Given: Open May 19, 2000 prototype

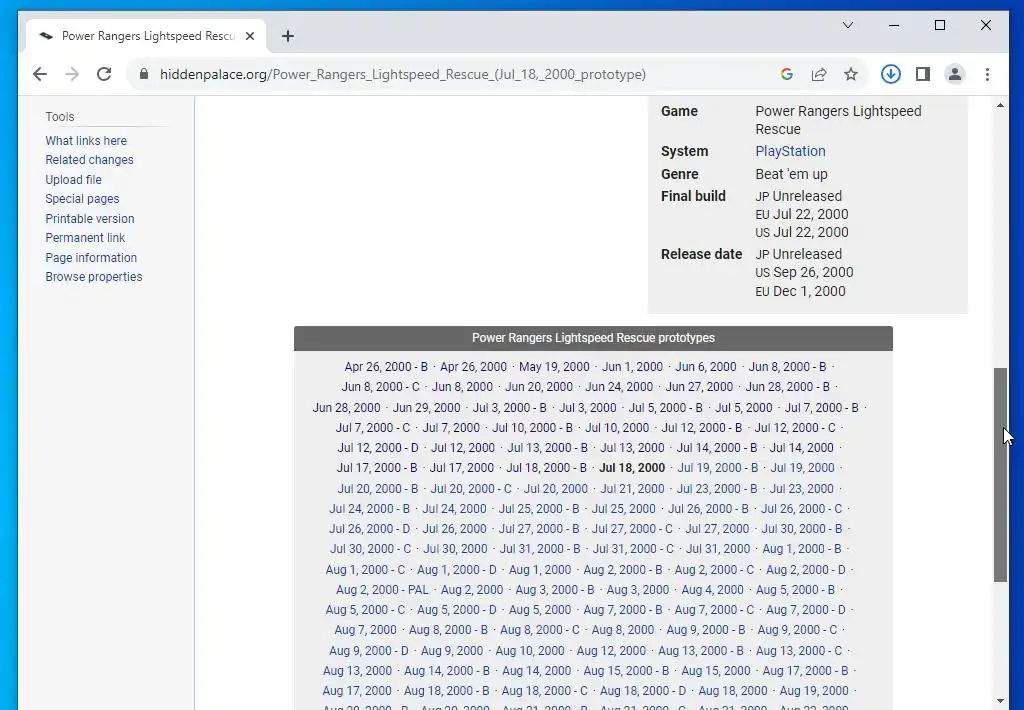Looking at the screenshot, I should (x=554, y=367).
